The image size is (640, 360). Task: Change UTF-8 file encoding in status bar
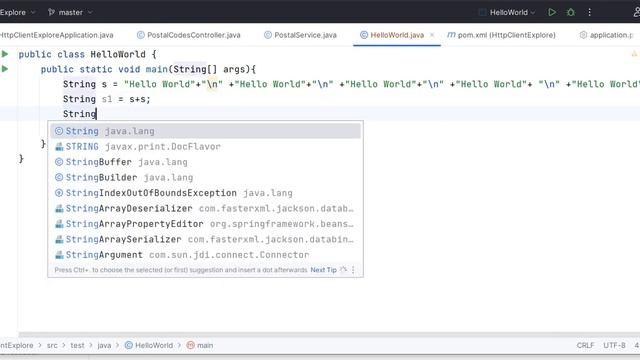pos(614,345)
